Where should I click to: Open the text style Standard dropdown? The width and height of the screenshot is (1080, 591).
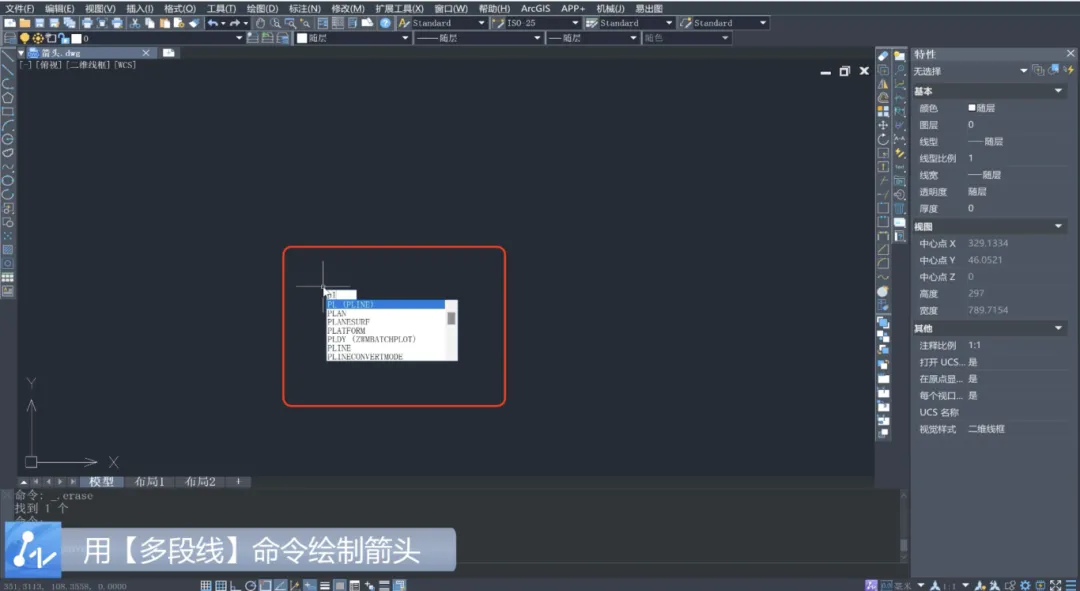click(x=481, y=23)
